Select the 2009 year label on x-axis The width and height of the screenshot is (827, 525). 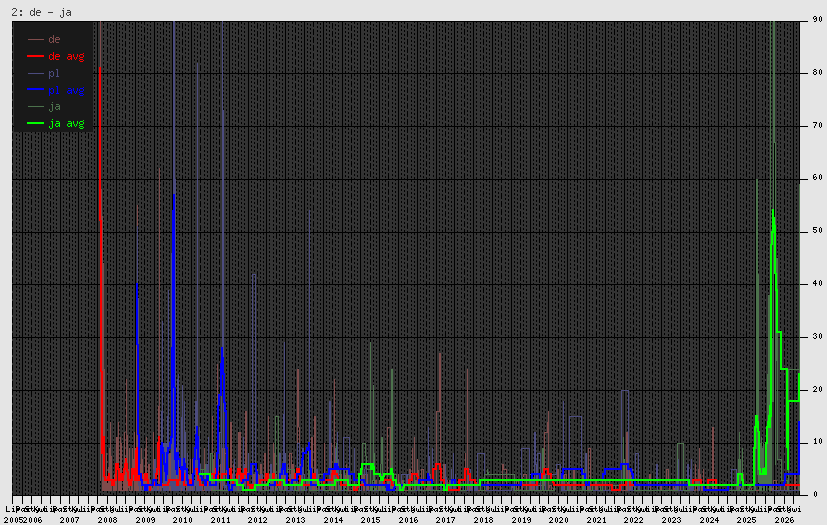145,520
